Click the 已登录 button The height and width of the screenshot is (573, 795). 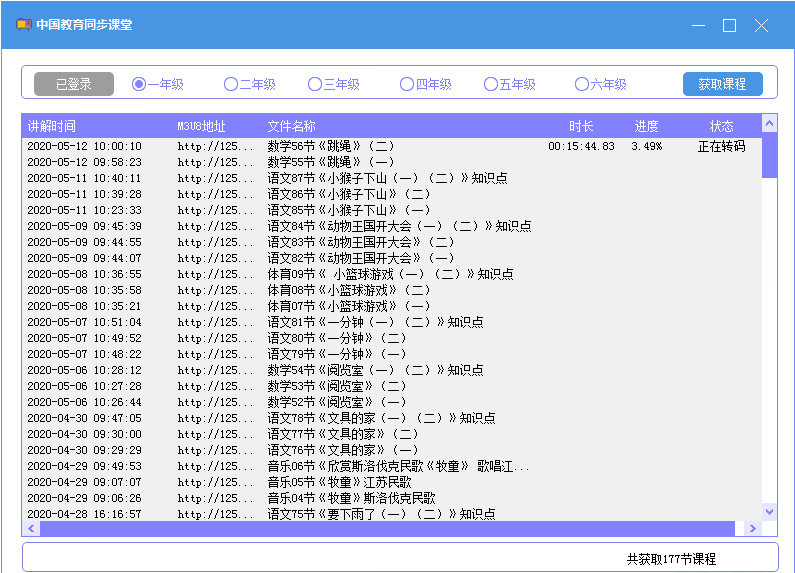[x=74, y=84]
